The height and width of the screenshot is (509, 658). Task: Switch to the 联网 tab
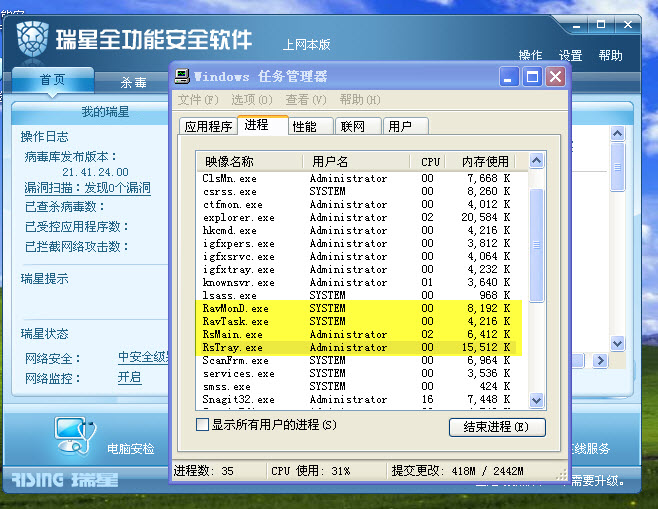(358, 126)
